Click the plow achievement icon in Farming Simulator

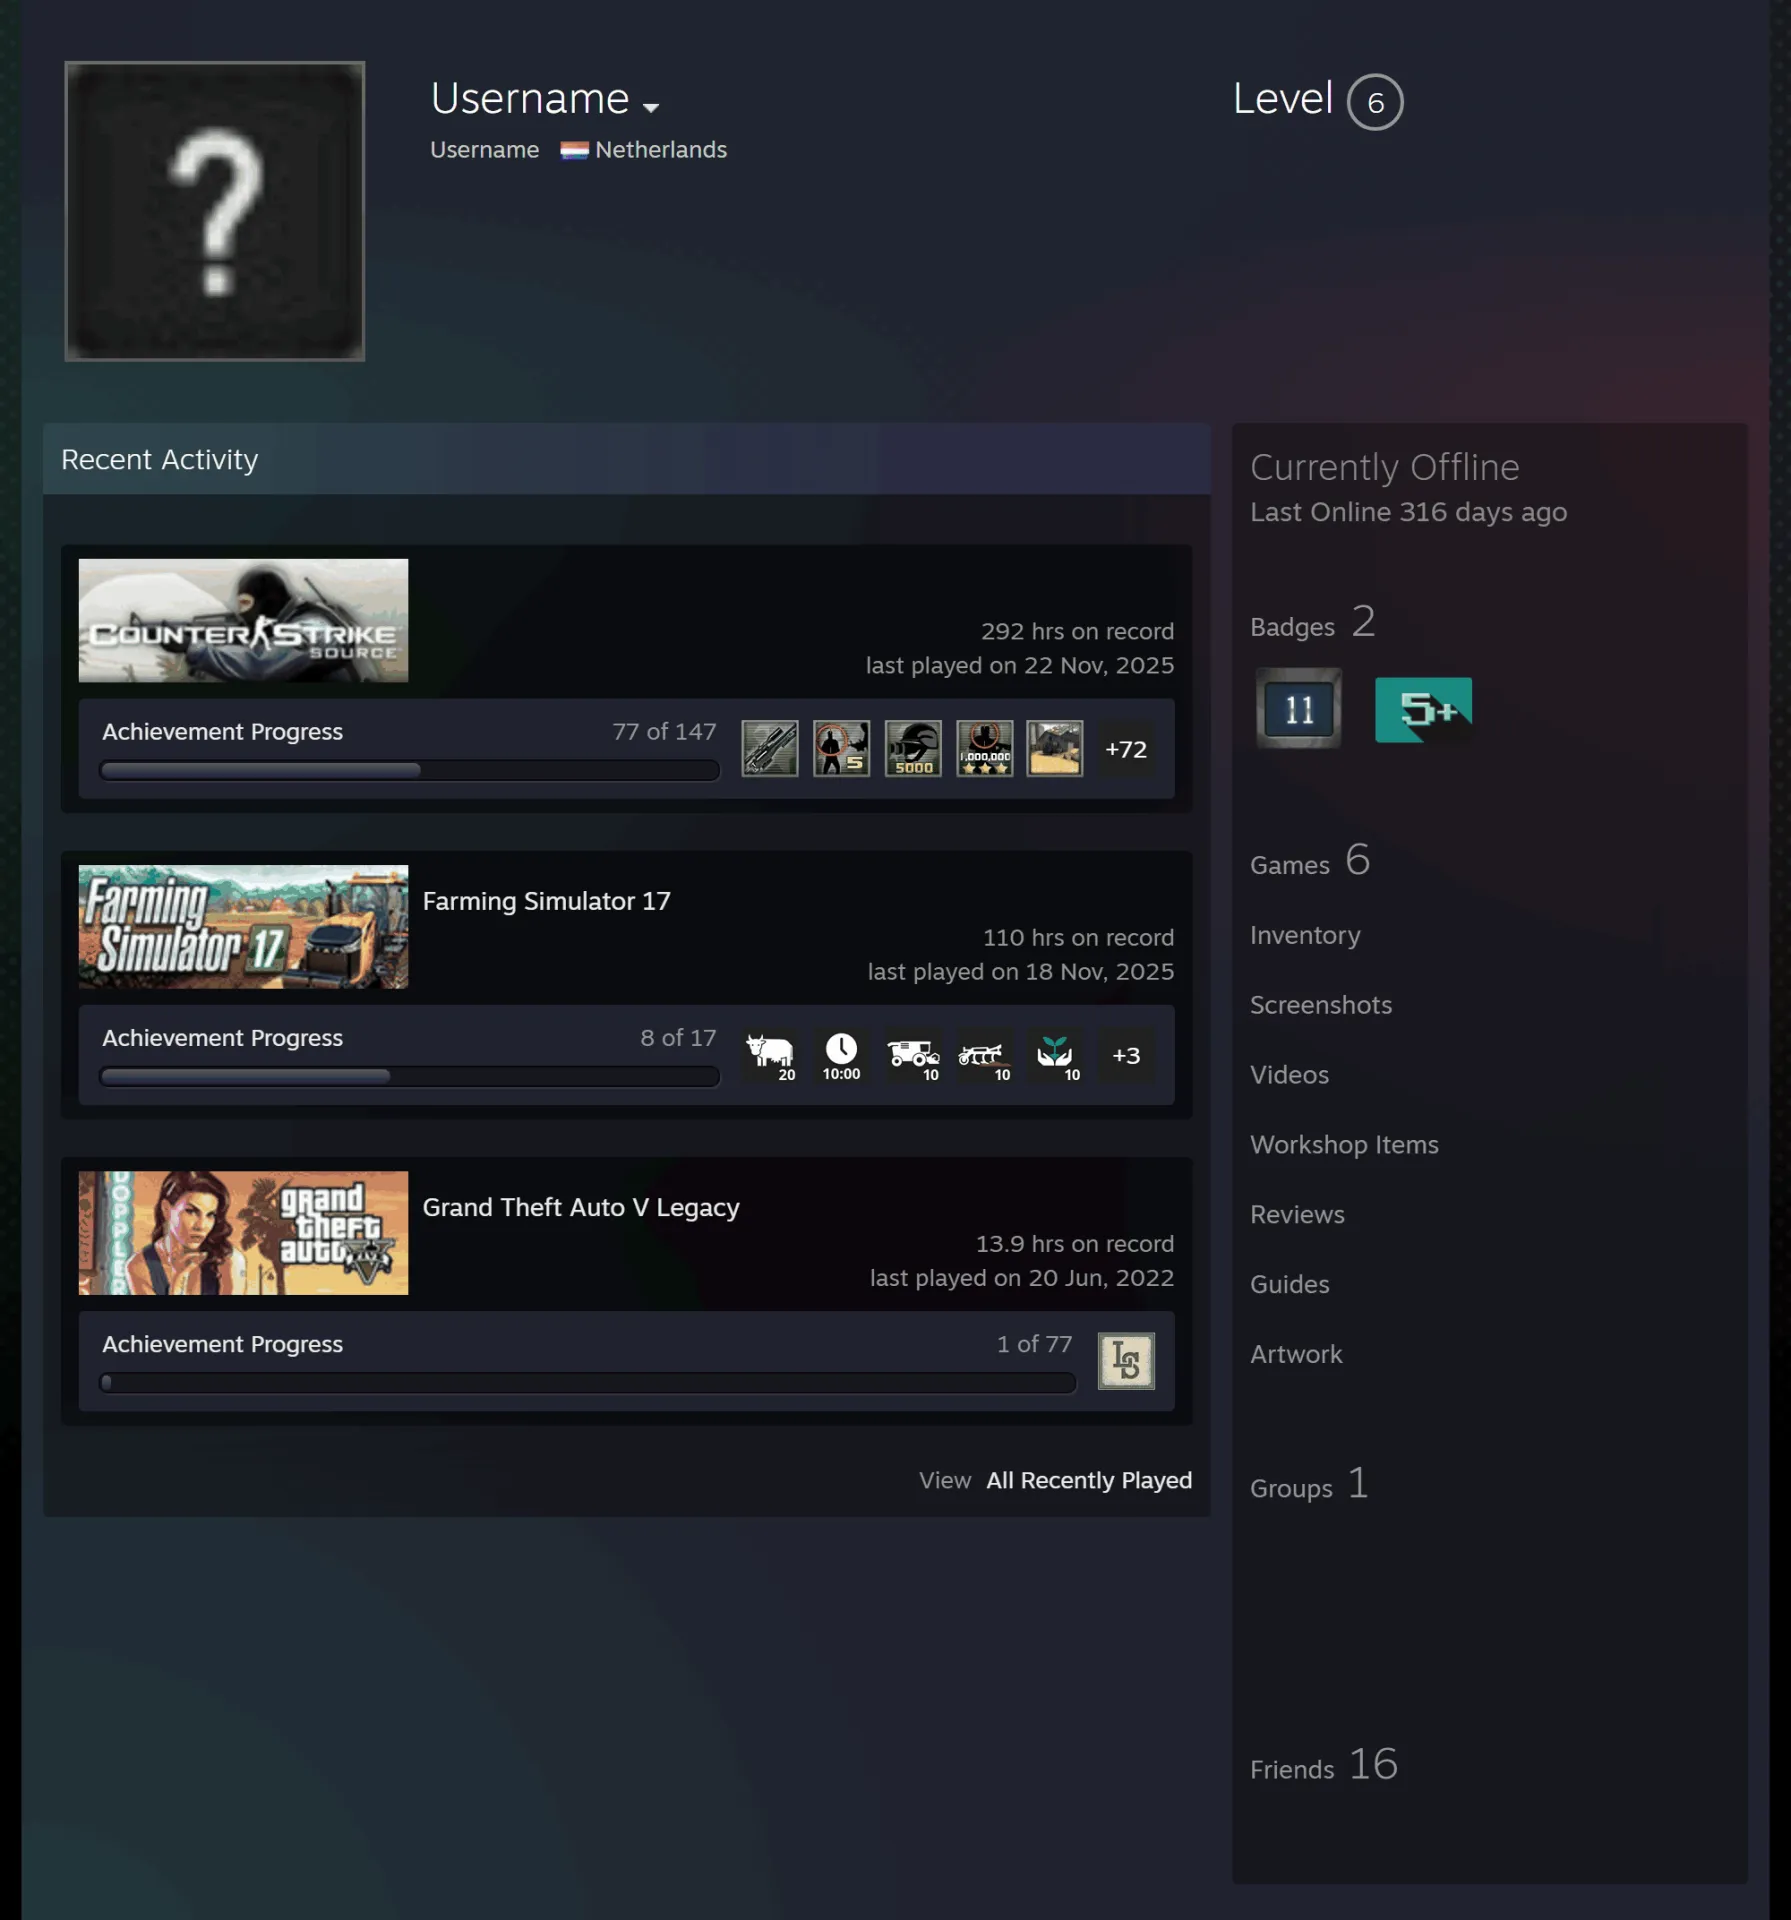tap(985, 1055)
